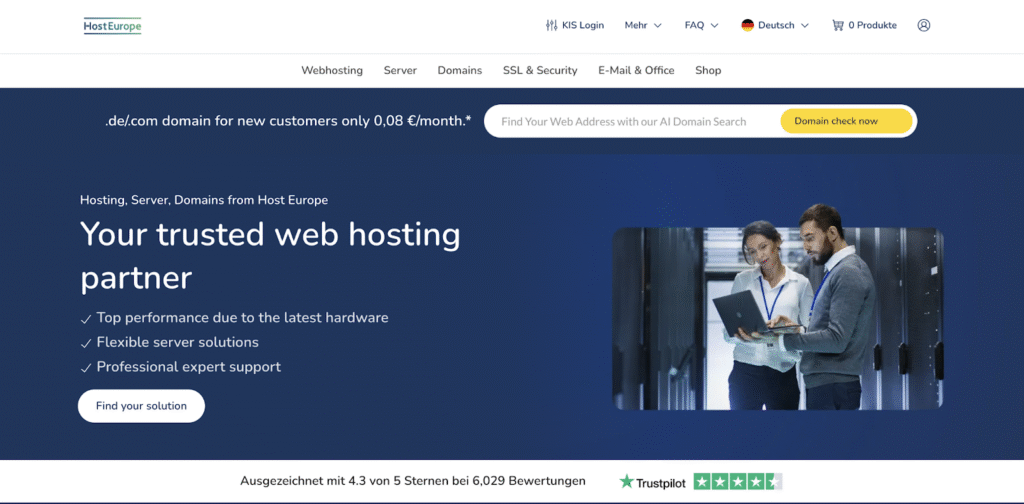Click the 'Ausgezeichnet mit 4.3 von 5 Sternen' text
This screenshot has width=1024, height=504.
click(x=413, y=481)
